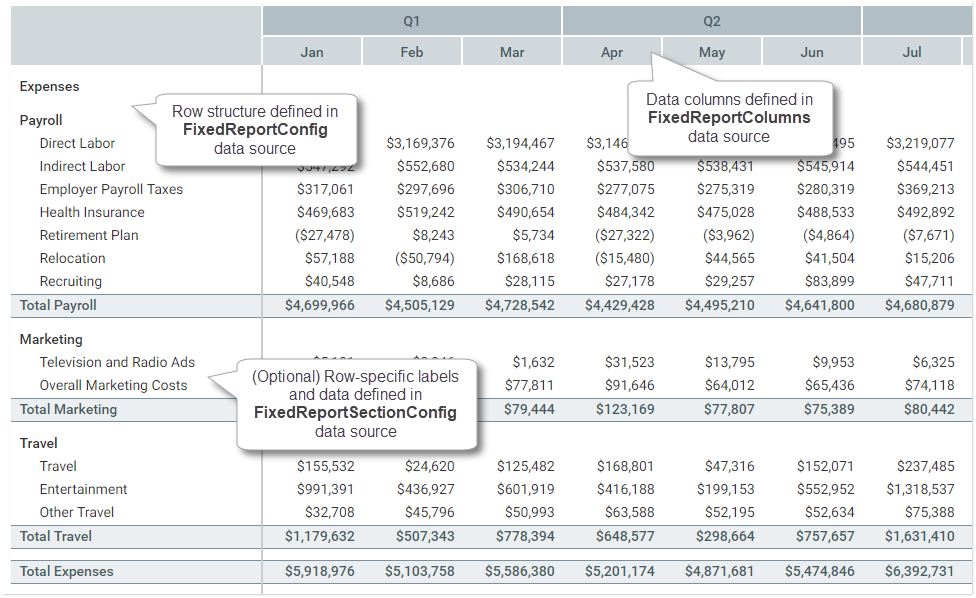Click the Retirement Plan row label
This screenshot has height=598, width=976.
coord(89,235)
